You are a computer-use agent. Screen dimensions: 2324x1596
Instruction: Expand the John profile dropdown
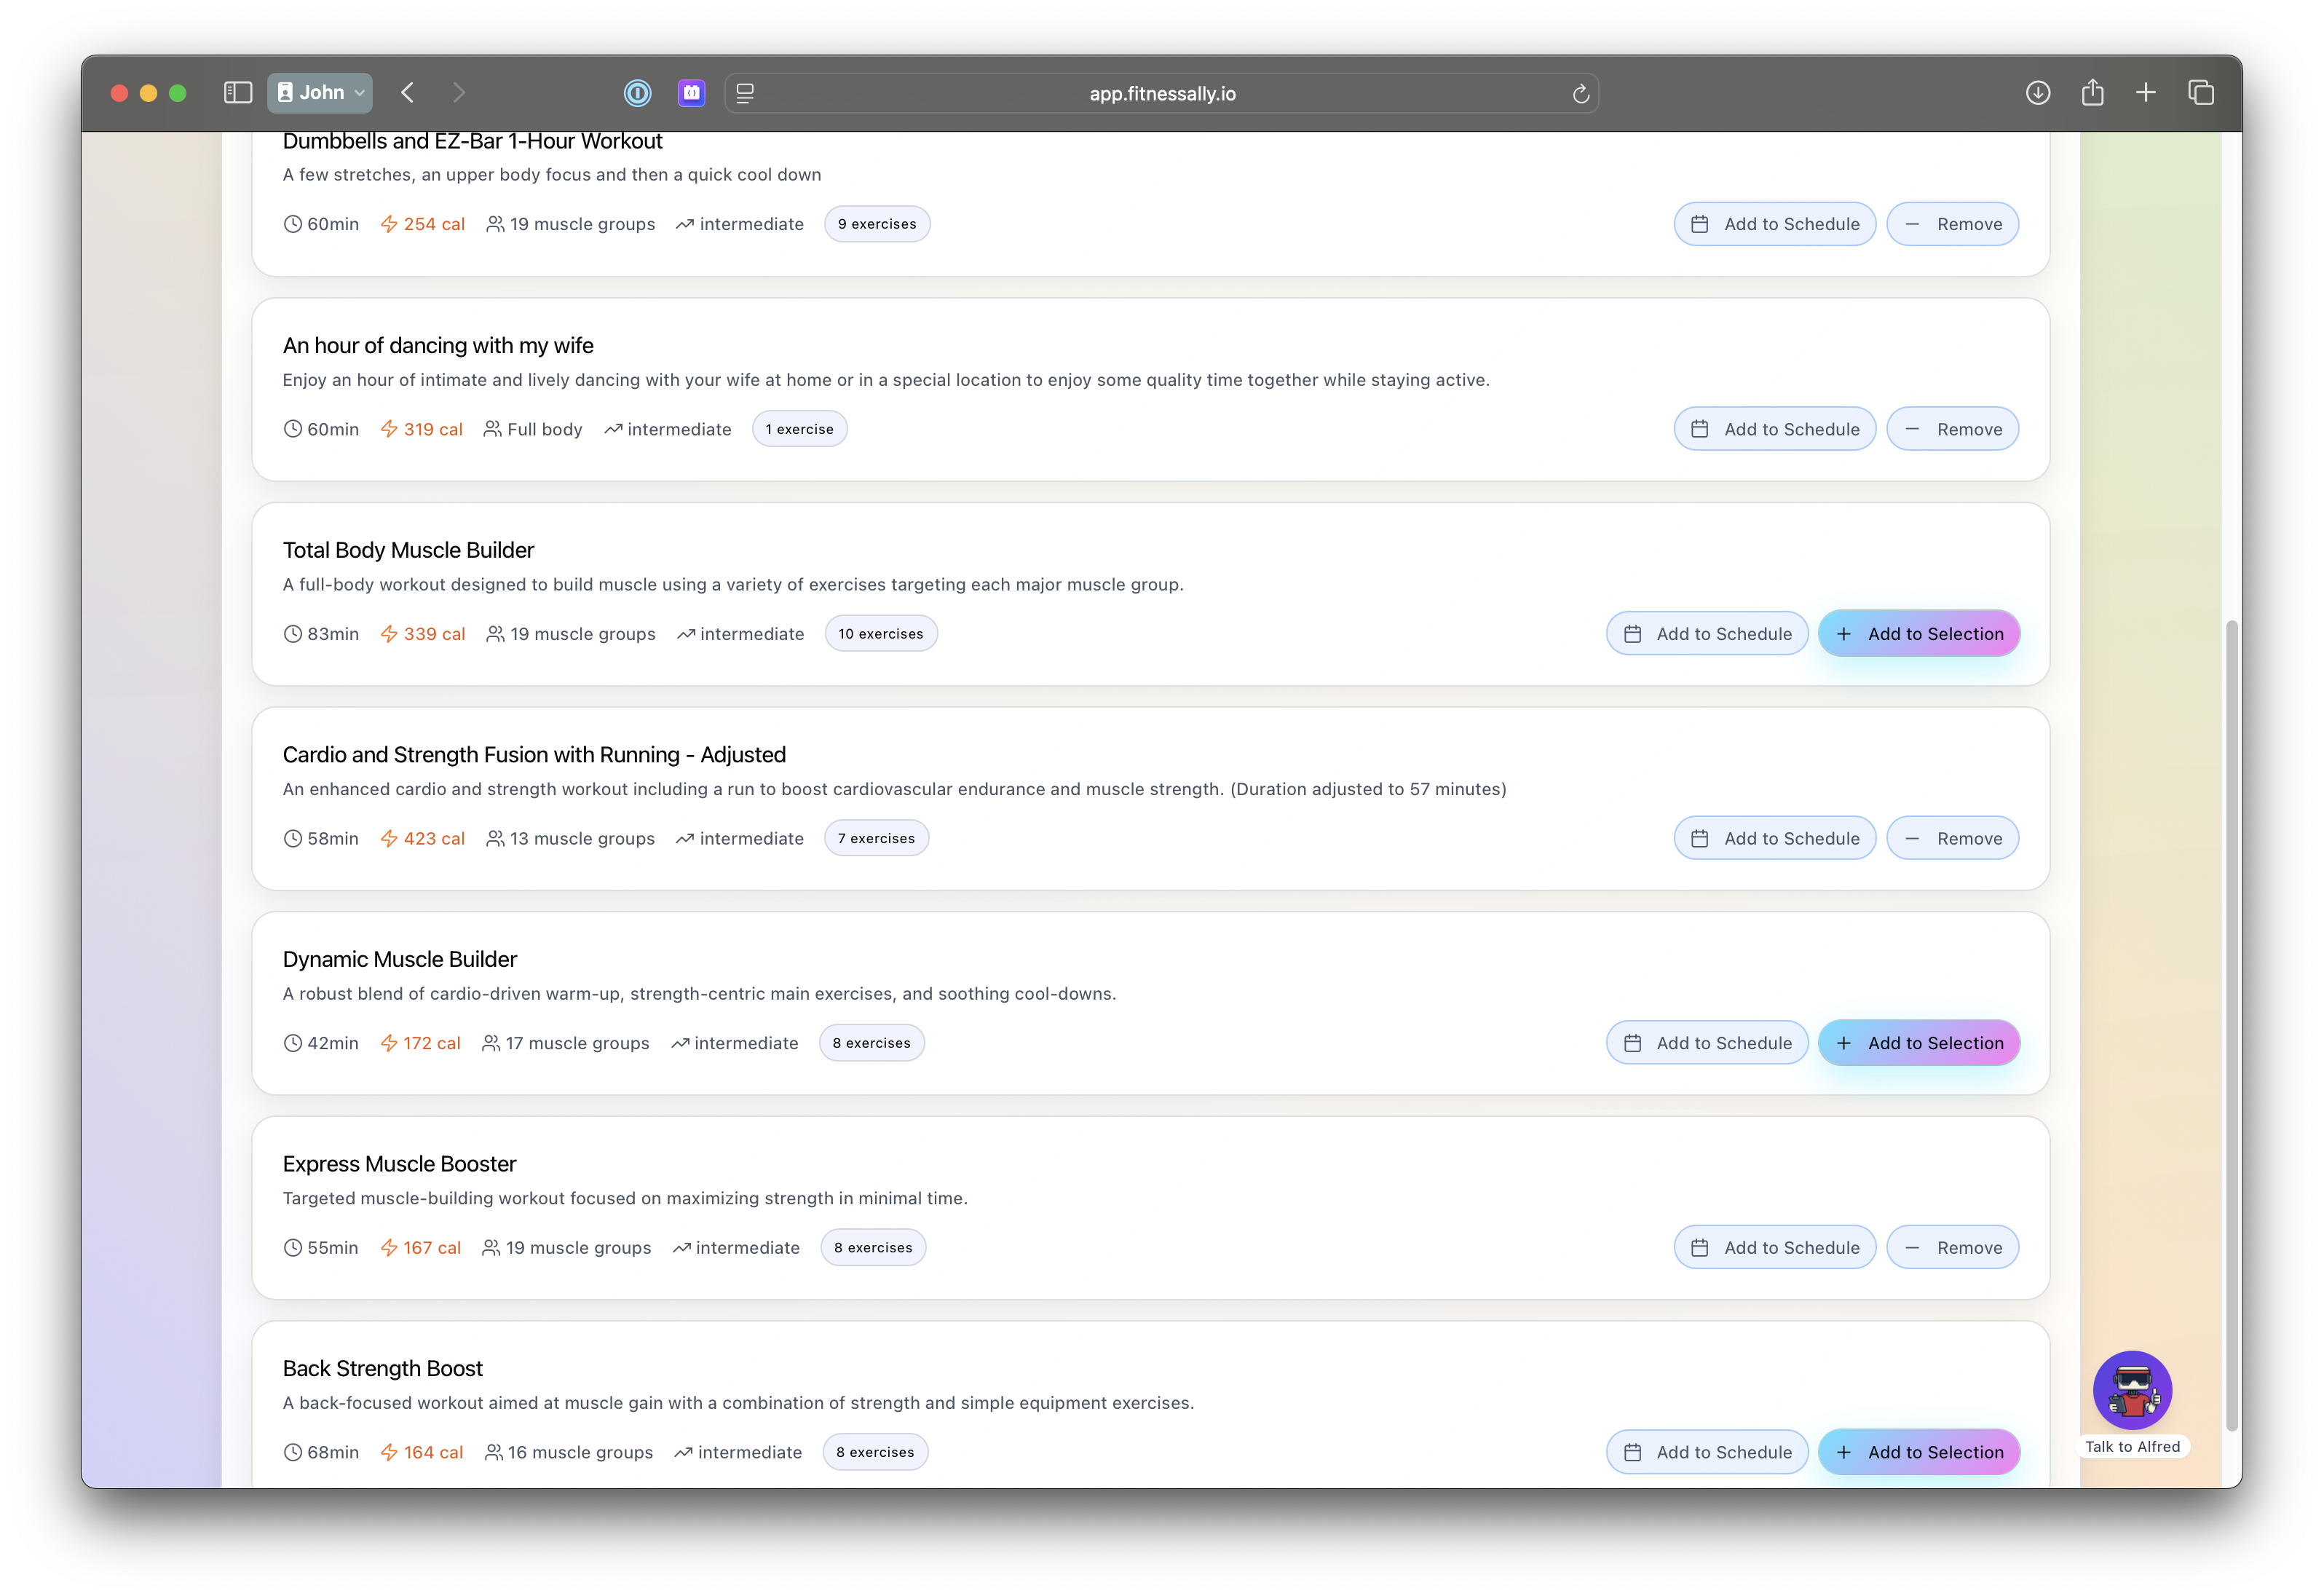pos(320,93)
